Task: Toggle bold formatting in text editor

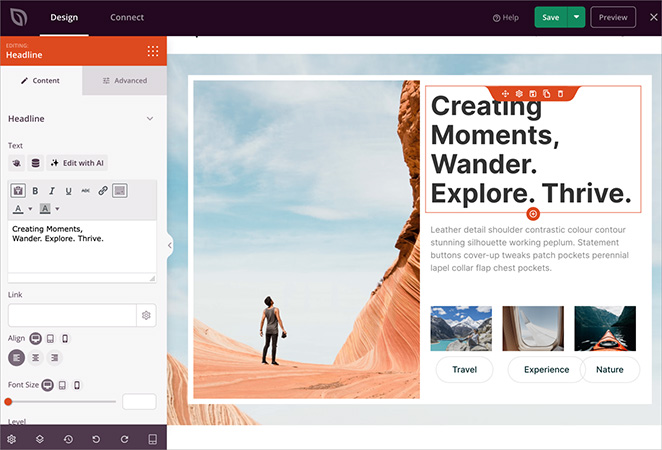Action: [35, 190]
